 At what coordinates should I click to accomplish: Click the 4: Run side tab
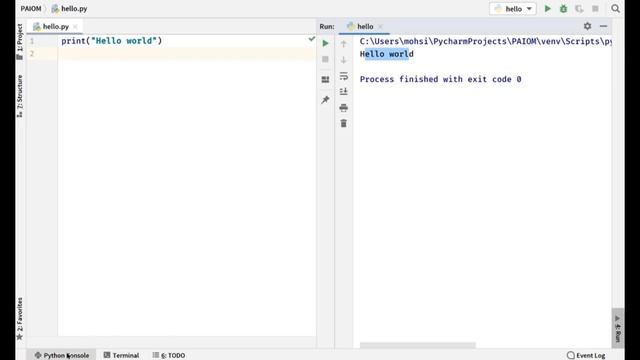click(x=618, y=329)
